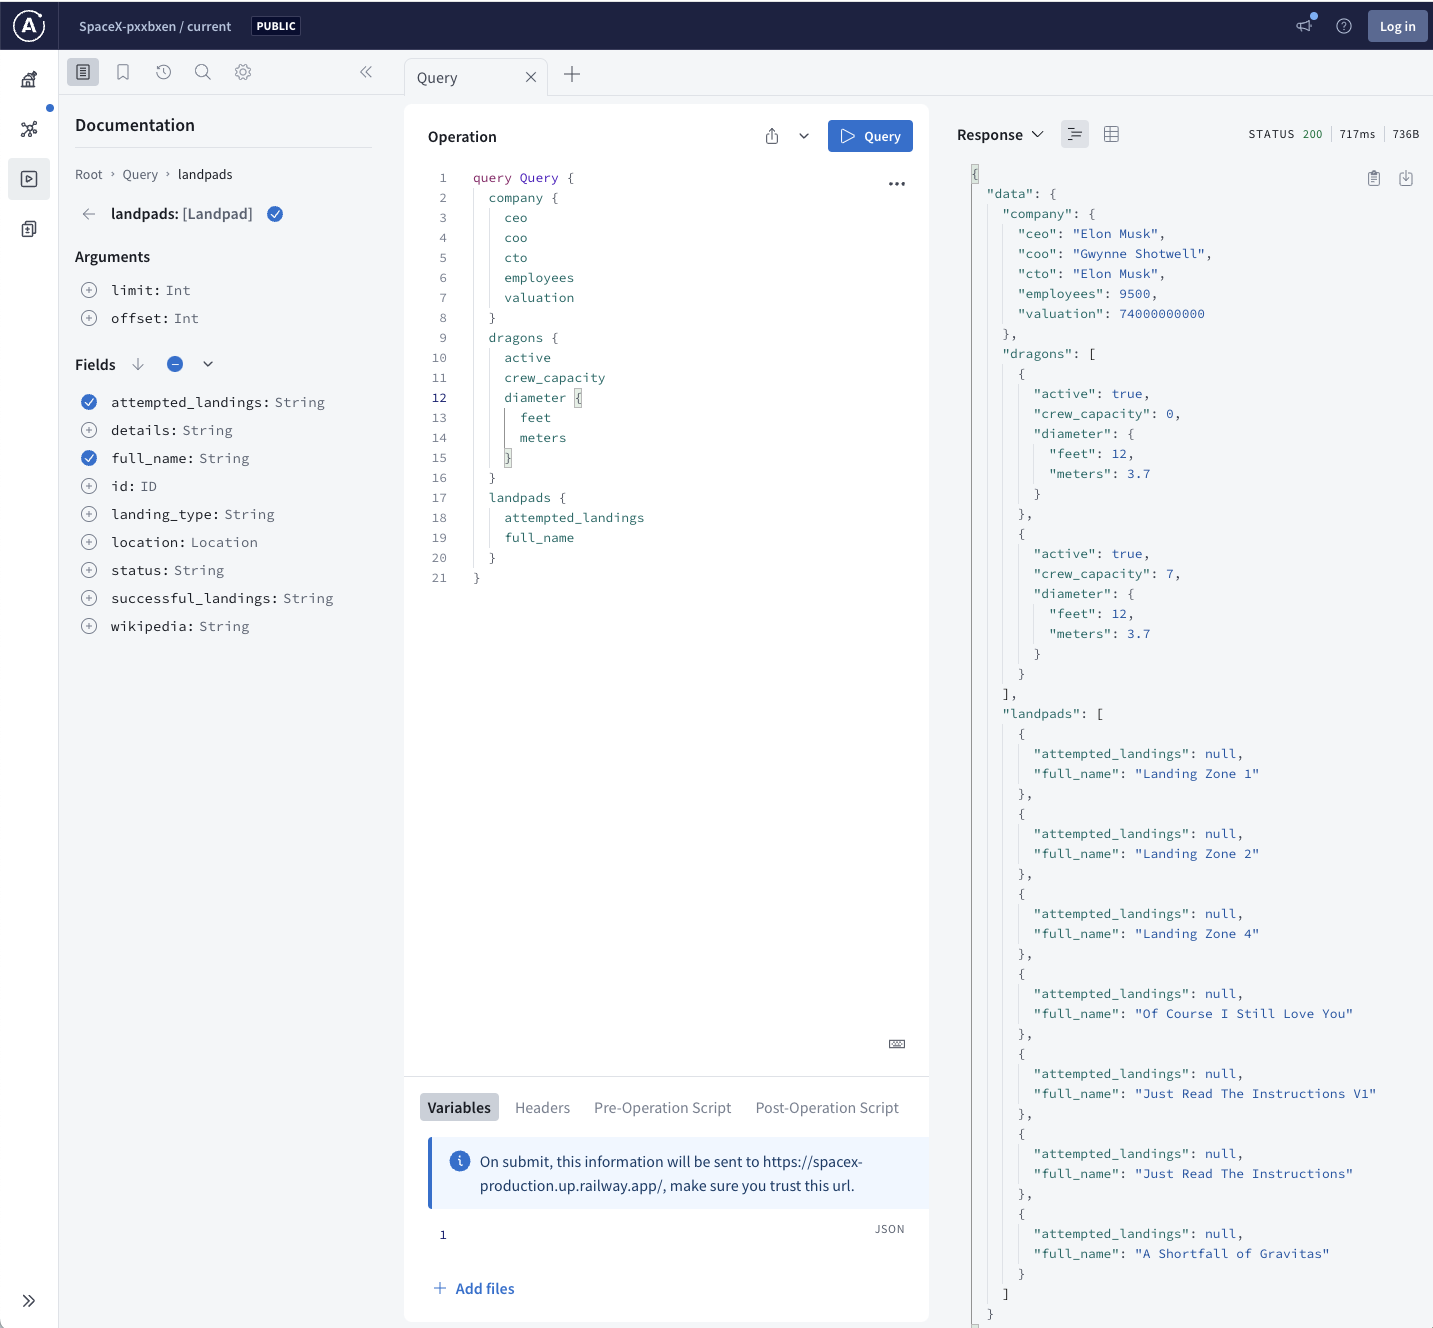The width and height of the screenshot is (1433, 1328).
Task: Open the bookmarks collections icon
Action: (123, 72)
